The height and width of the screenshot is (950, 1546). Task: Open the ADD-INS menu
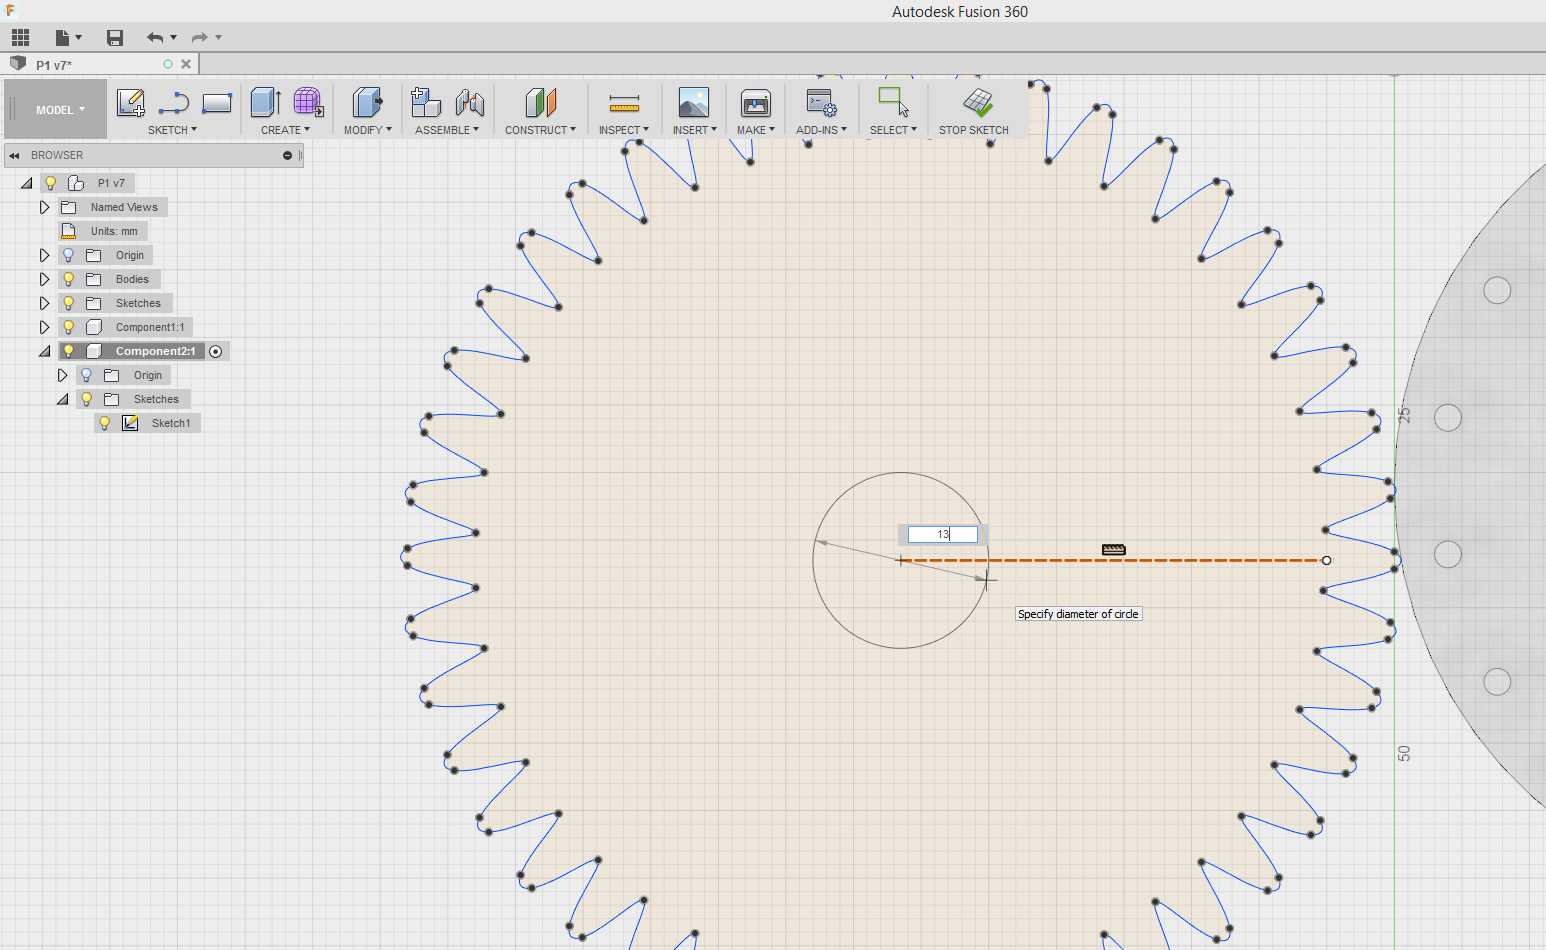pos(821,130)
